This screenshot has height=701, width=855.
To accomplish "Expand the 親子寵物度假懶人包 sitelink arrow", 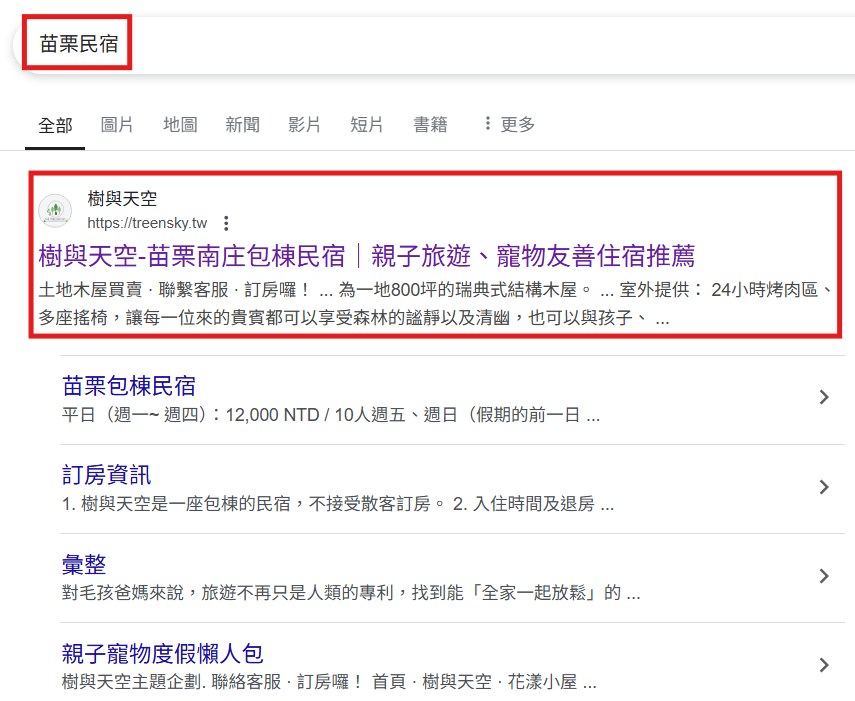I will (x=824, y=665).
